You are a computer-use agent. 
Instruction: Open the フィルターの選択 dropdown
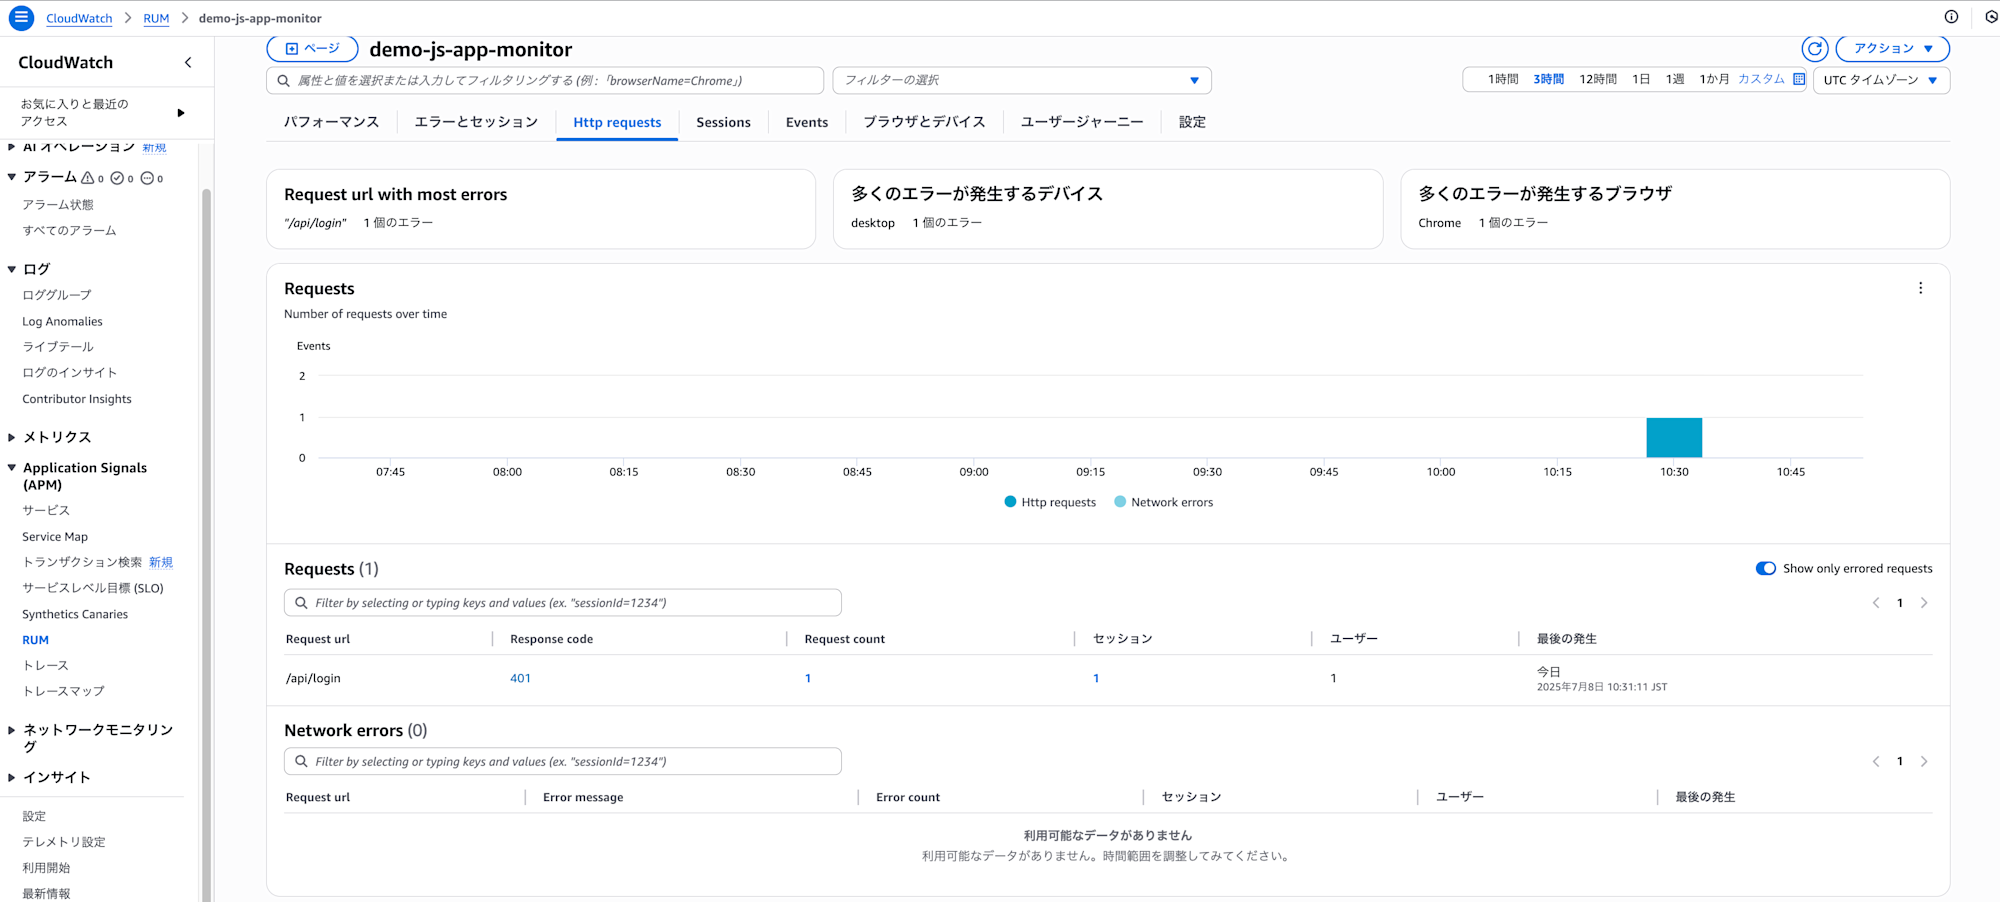pos(1021,80)
